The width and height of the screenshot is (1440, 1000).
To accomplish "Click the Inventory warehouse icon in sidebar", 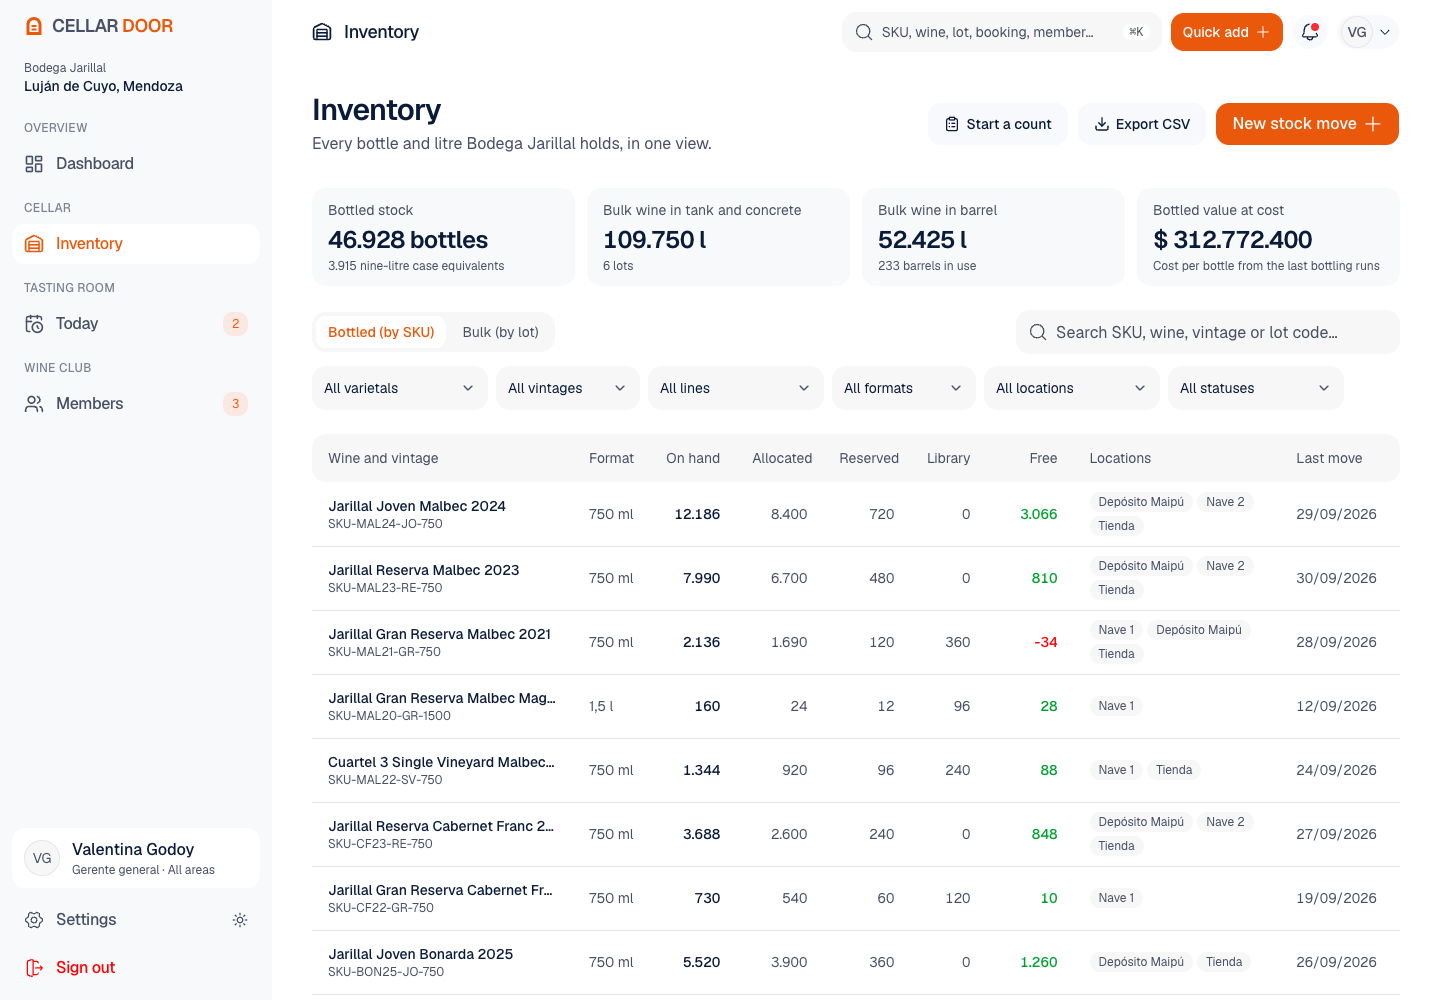I will pyautogui.click(x=34, y=244).
